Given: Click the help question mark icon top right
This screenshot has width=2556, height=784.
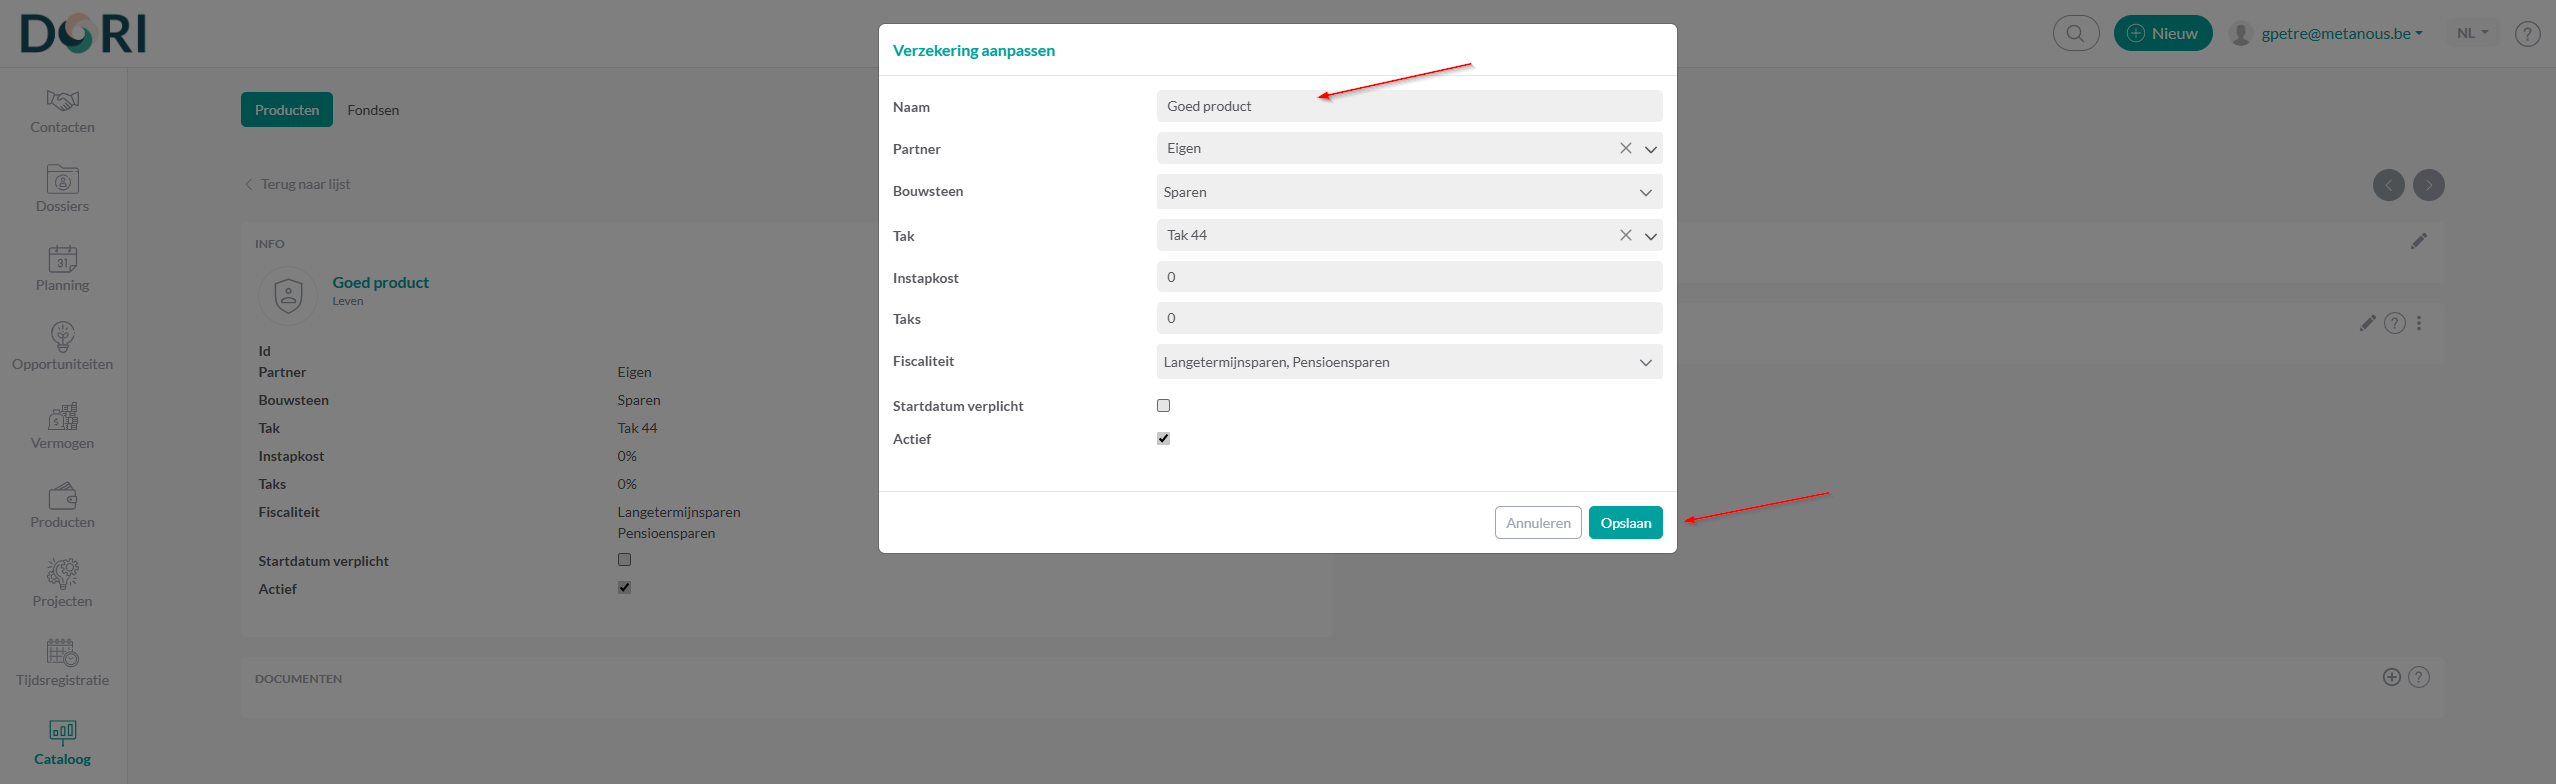Looking at the screenshot, I should [x=2528, y=33].
